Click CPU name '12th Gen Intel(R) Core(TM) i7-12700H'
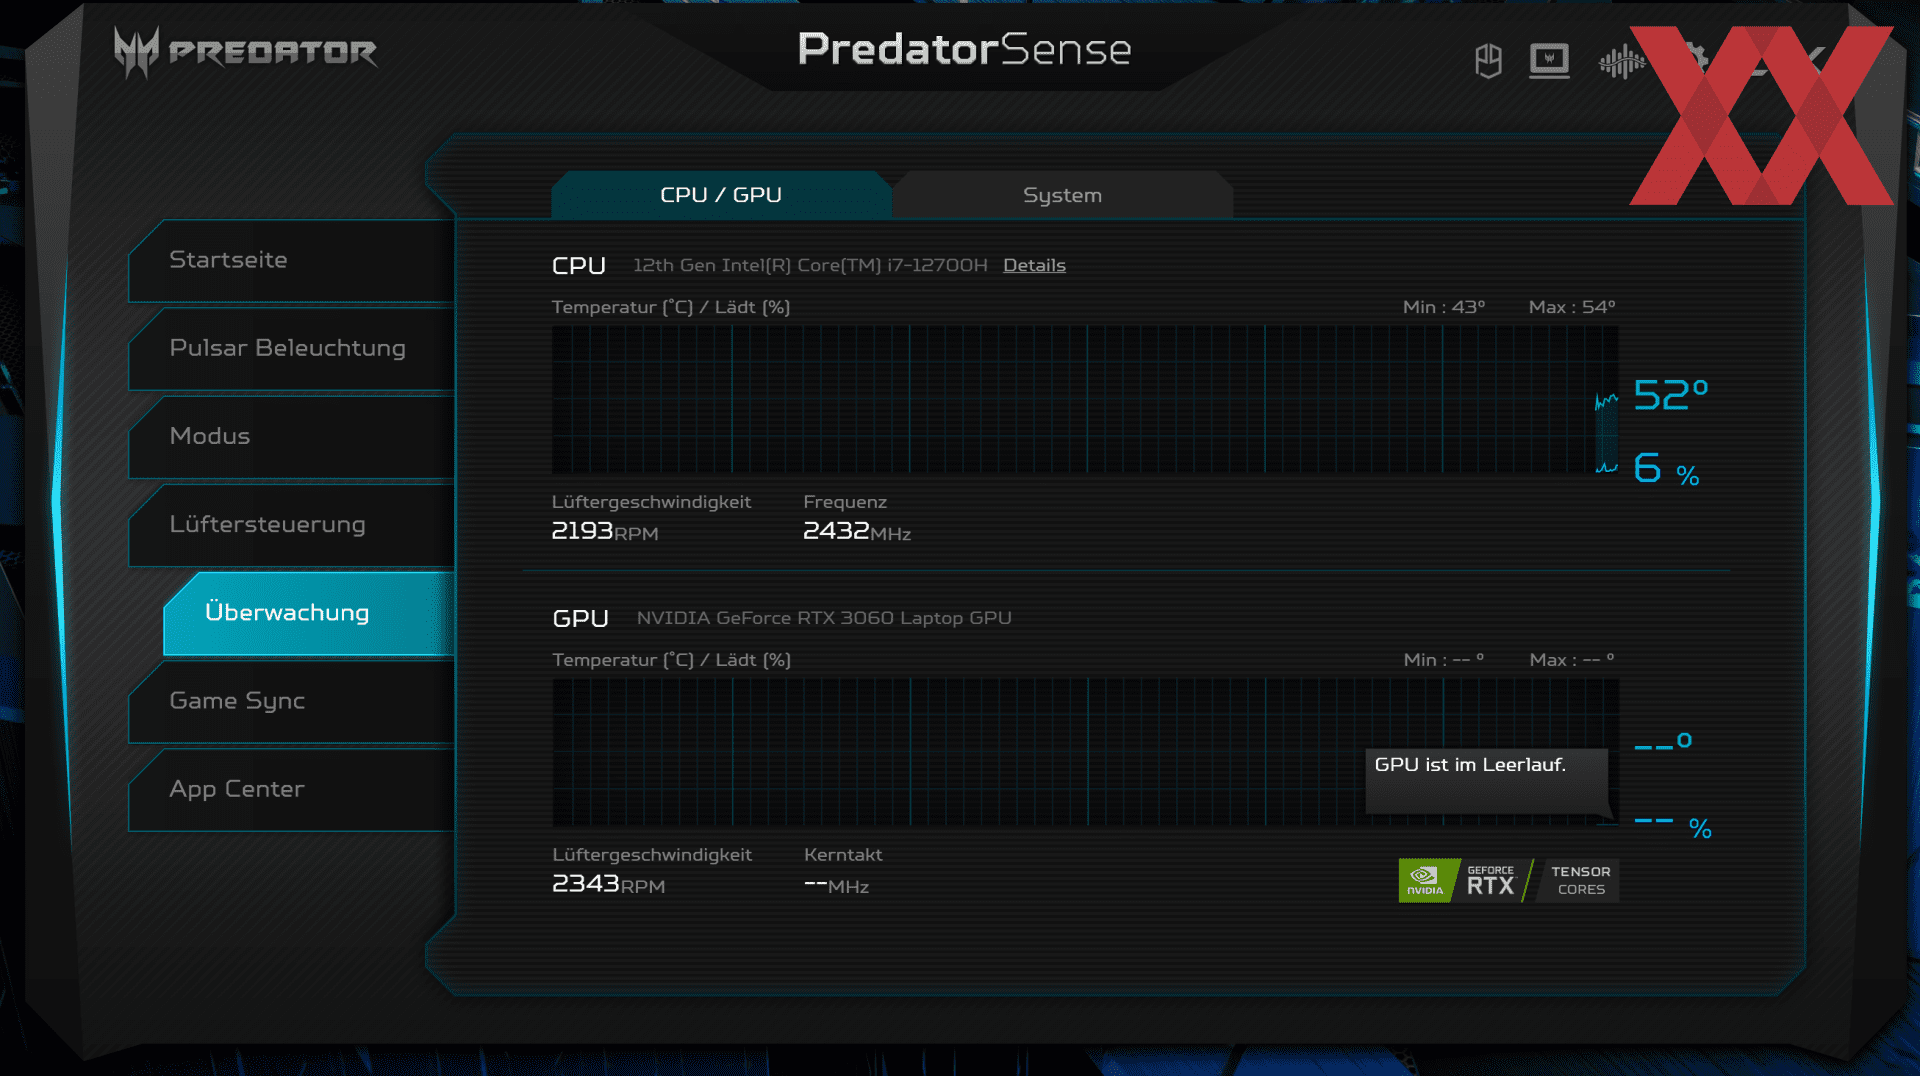The height and width of the screenshot is (1076, 1920). 810,265
